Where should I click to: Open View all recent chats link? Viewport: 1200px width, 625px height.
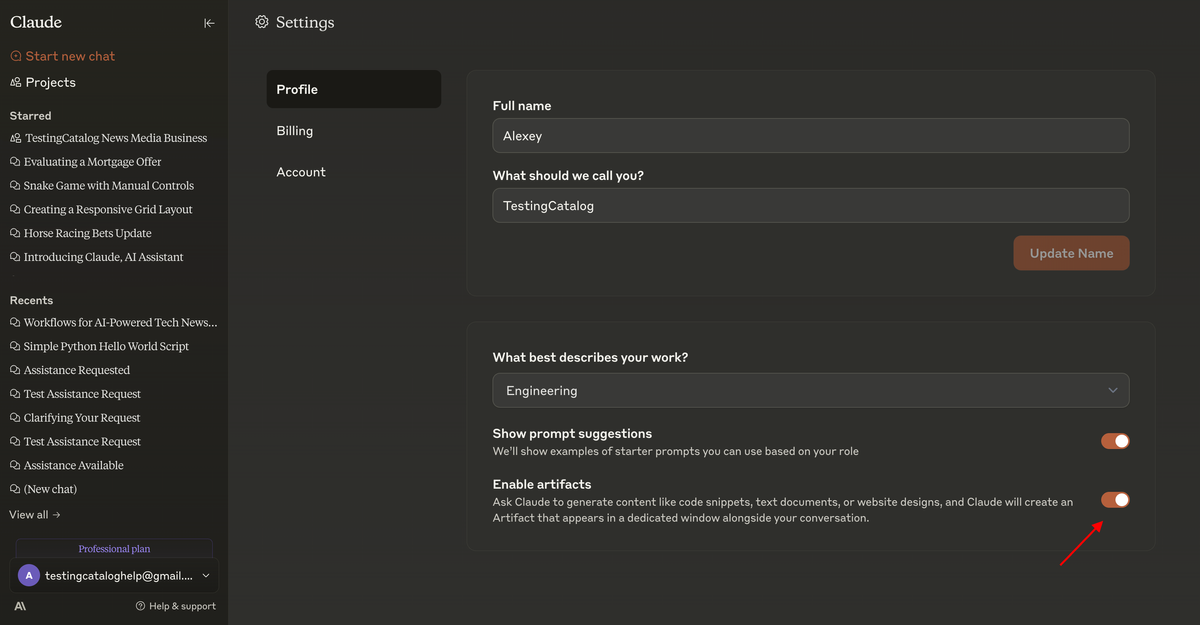[34, 513]
